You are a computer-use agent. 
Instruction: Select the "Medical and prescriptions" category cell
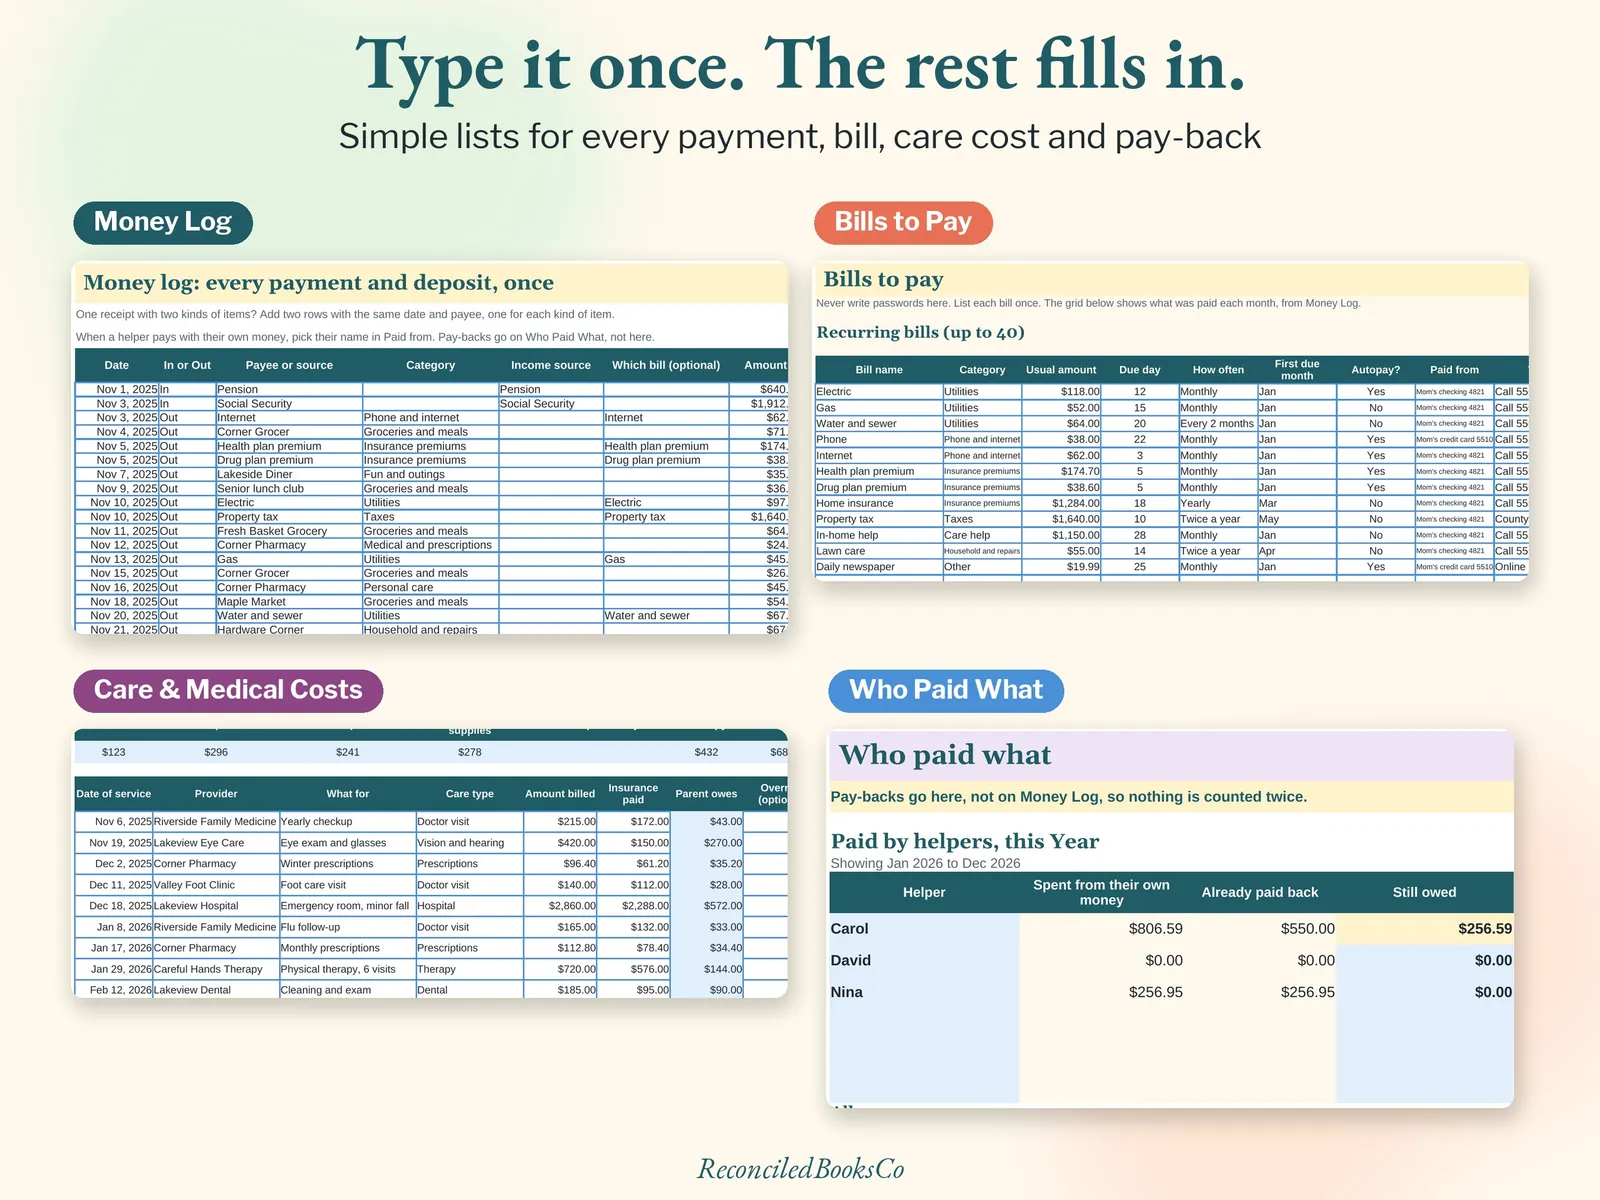(430, 545)
